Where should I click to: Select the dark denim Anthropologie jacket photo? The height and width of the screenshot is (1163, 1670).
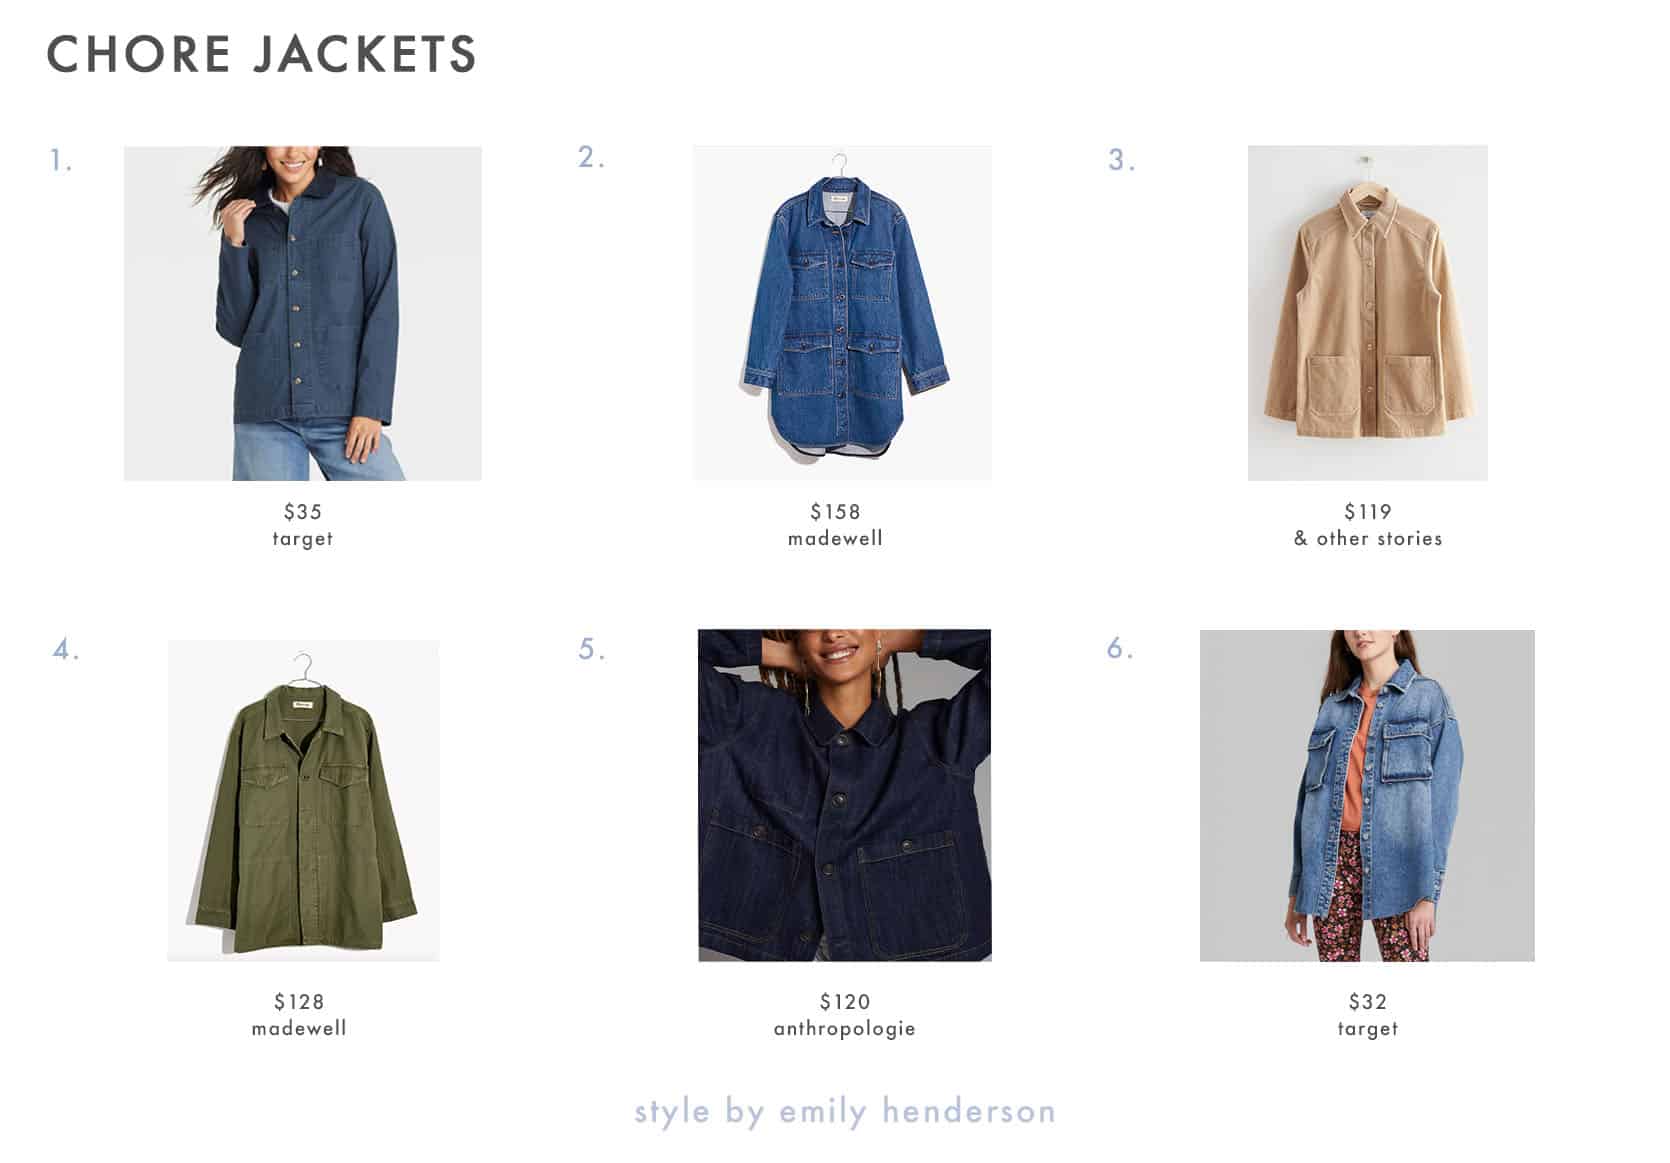coord(844,795)
